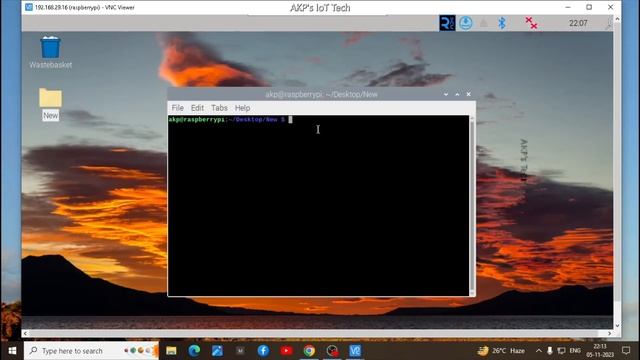The height and width of the screenshot is (360, 640).
Task: Open the Bluetooth menu in Pi panel
Action: pos(502,23)
